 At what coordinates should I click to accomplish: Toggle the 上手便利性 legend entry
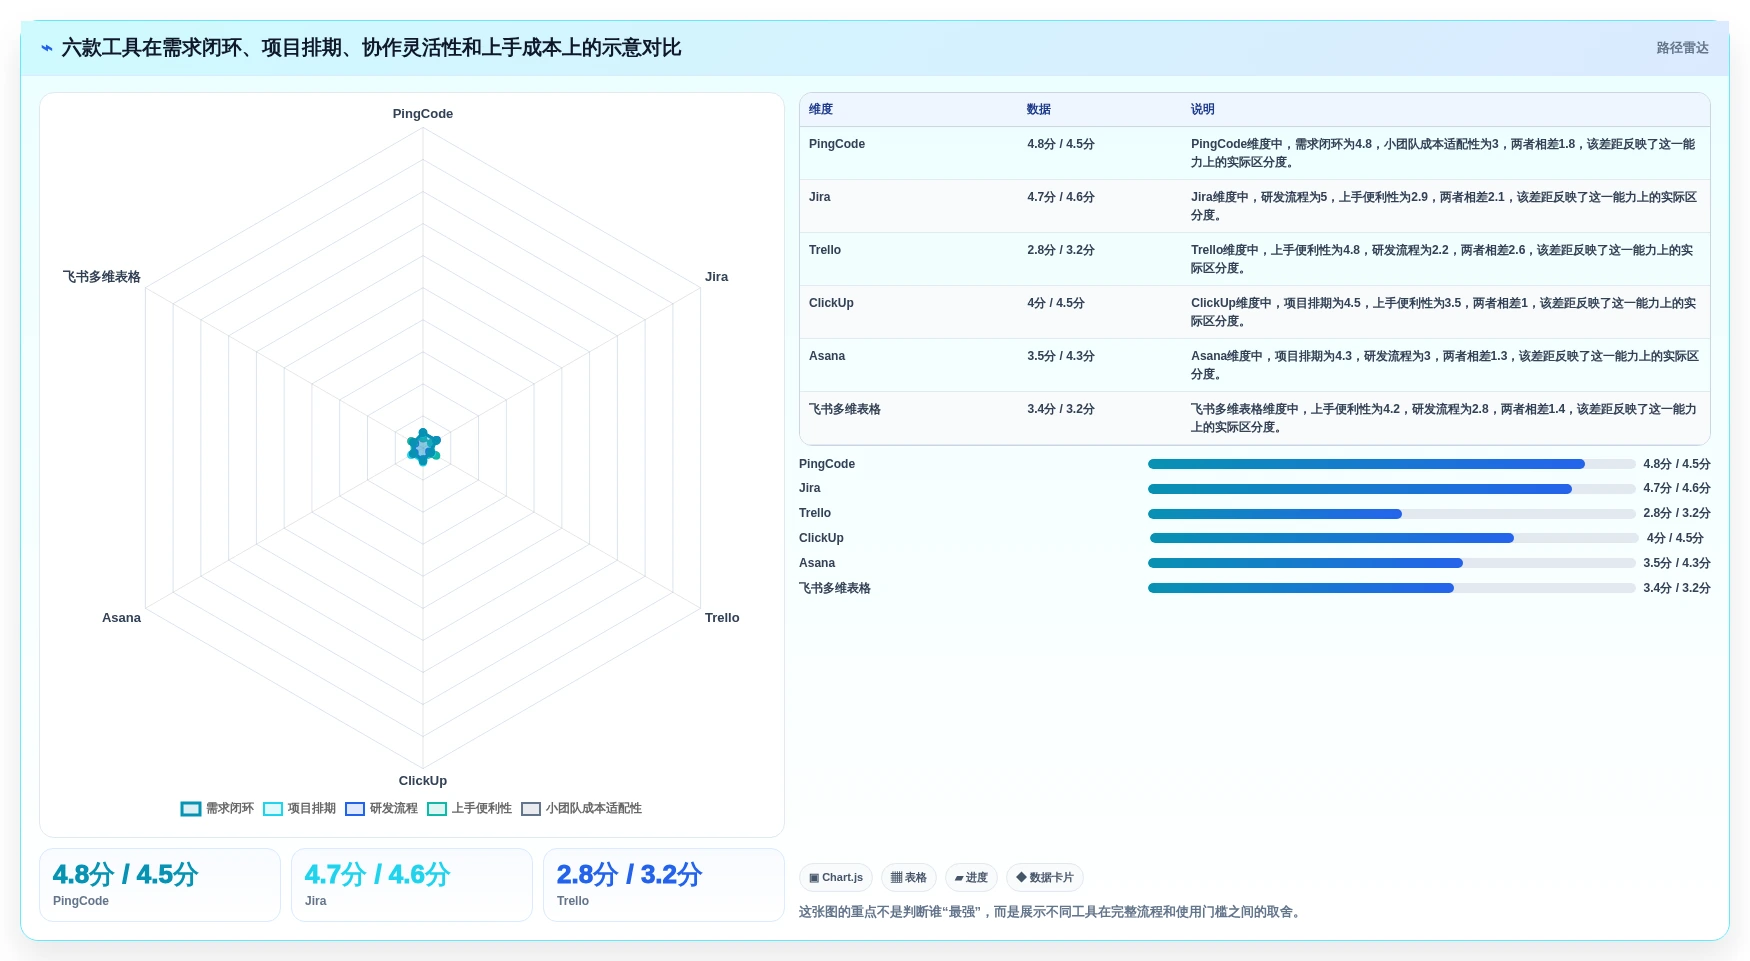(x=469, y=808)
